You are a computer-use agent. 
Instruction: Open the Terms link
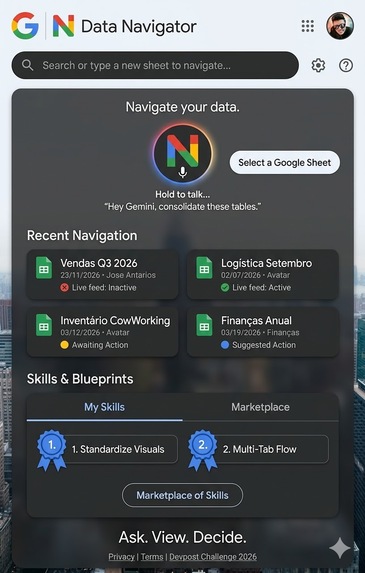(152, 557)
